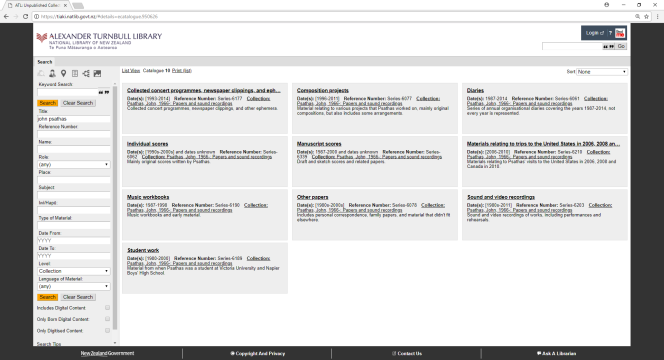Click the Keyword Search input field

click(67, 92)
